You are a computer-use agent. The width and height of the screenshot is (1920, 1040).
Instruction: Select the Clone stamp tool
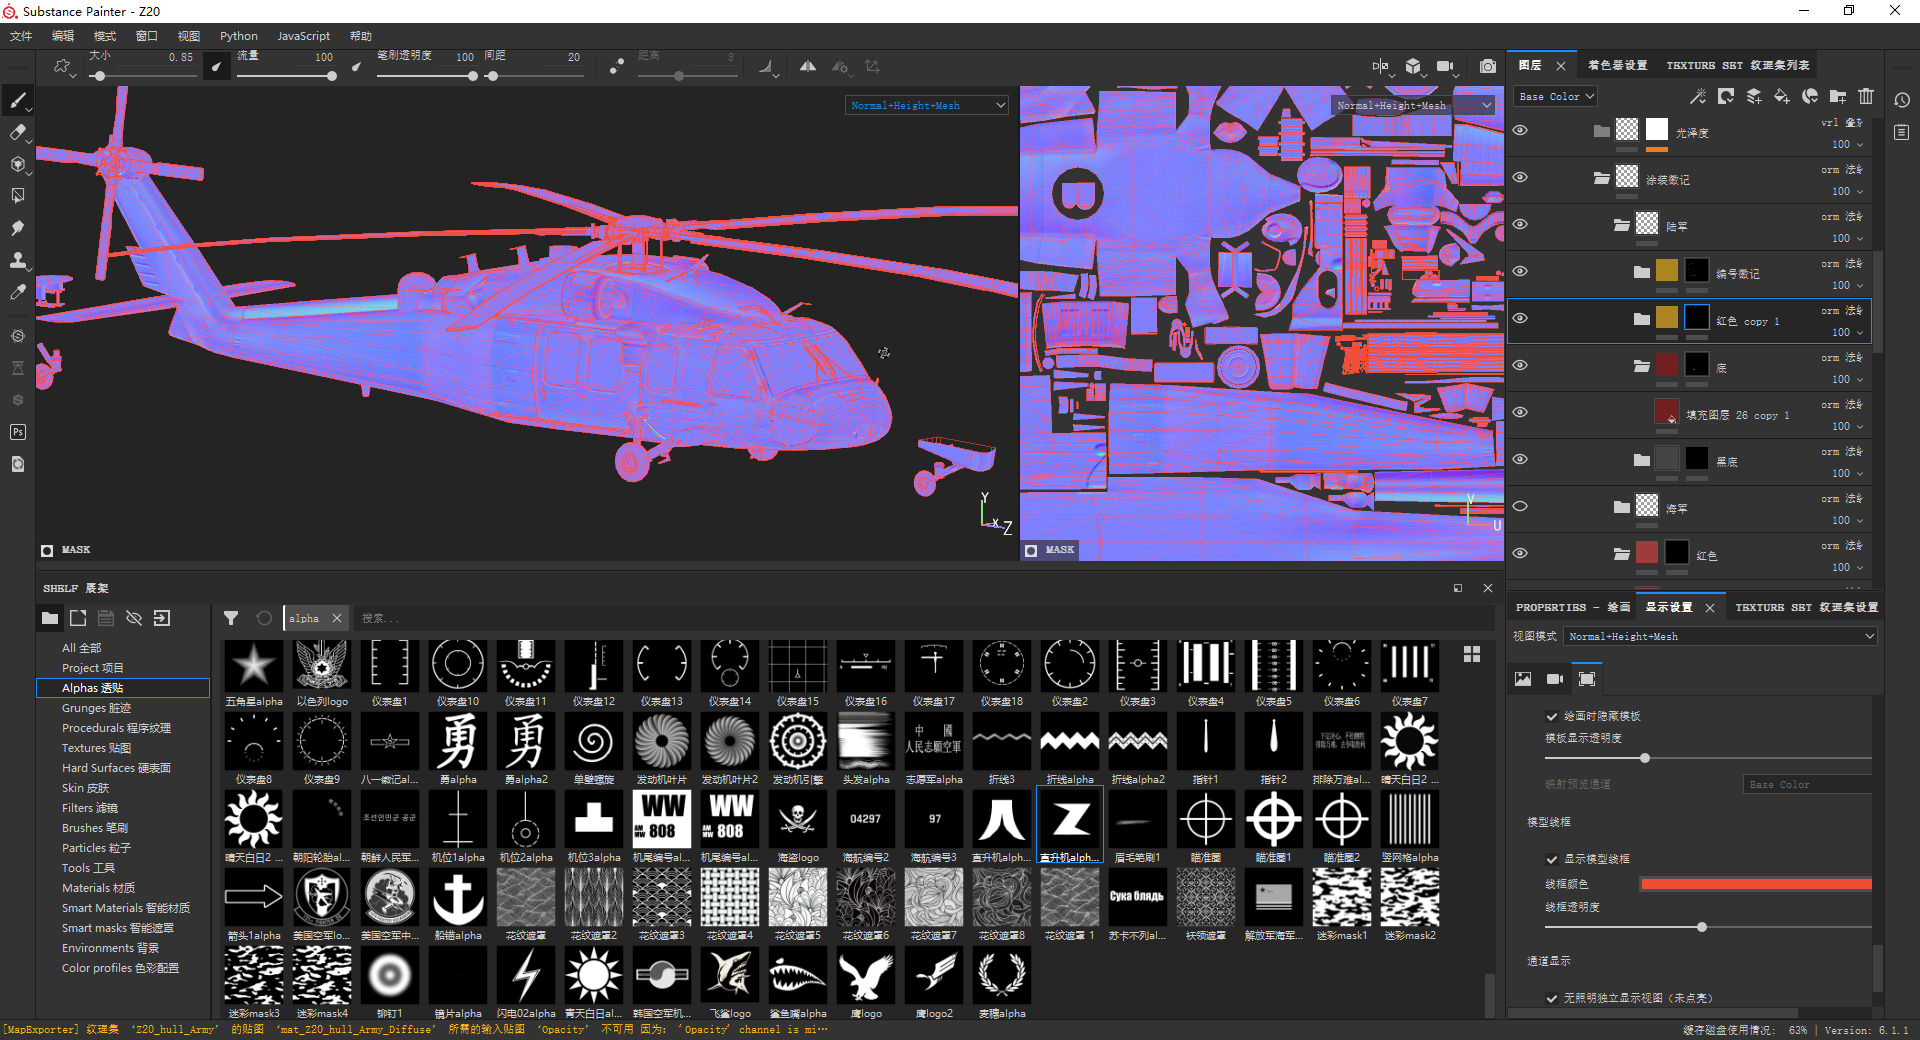tap(17, 260)
